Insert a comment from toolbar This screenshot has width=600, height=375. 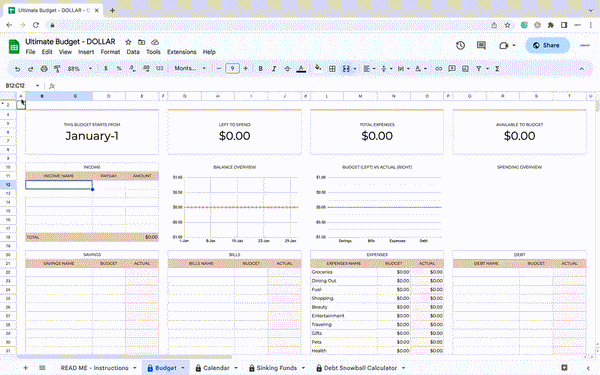point(452,69)
